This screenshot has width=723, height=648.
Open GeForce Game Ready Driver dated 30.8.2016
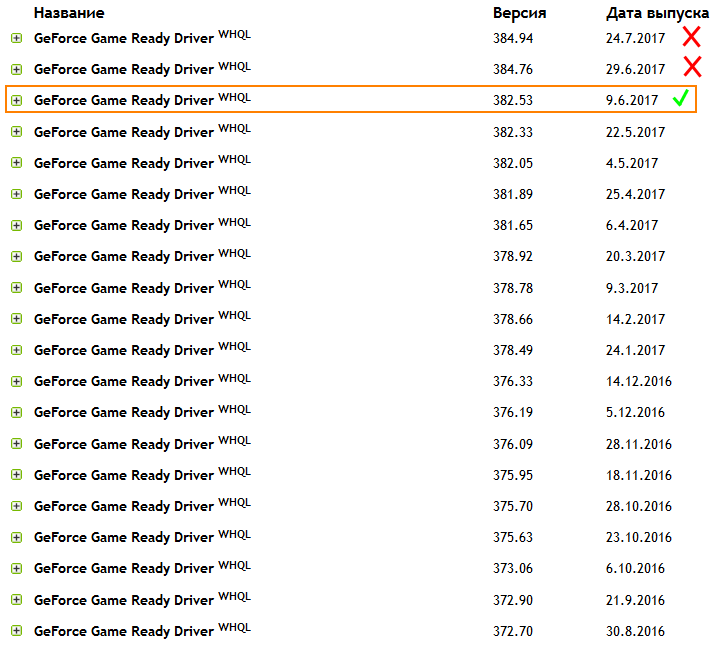coord(142,630)
